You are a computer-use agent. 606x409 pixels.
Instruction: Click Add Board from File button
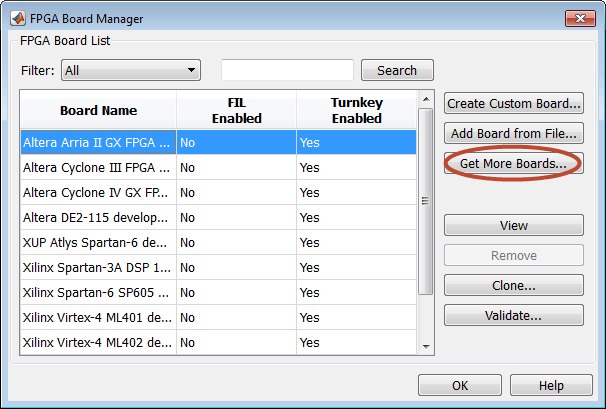coord(514,133)
